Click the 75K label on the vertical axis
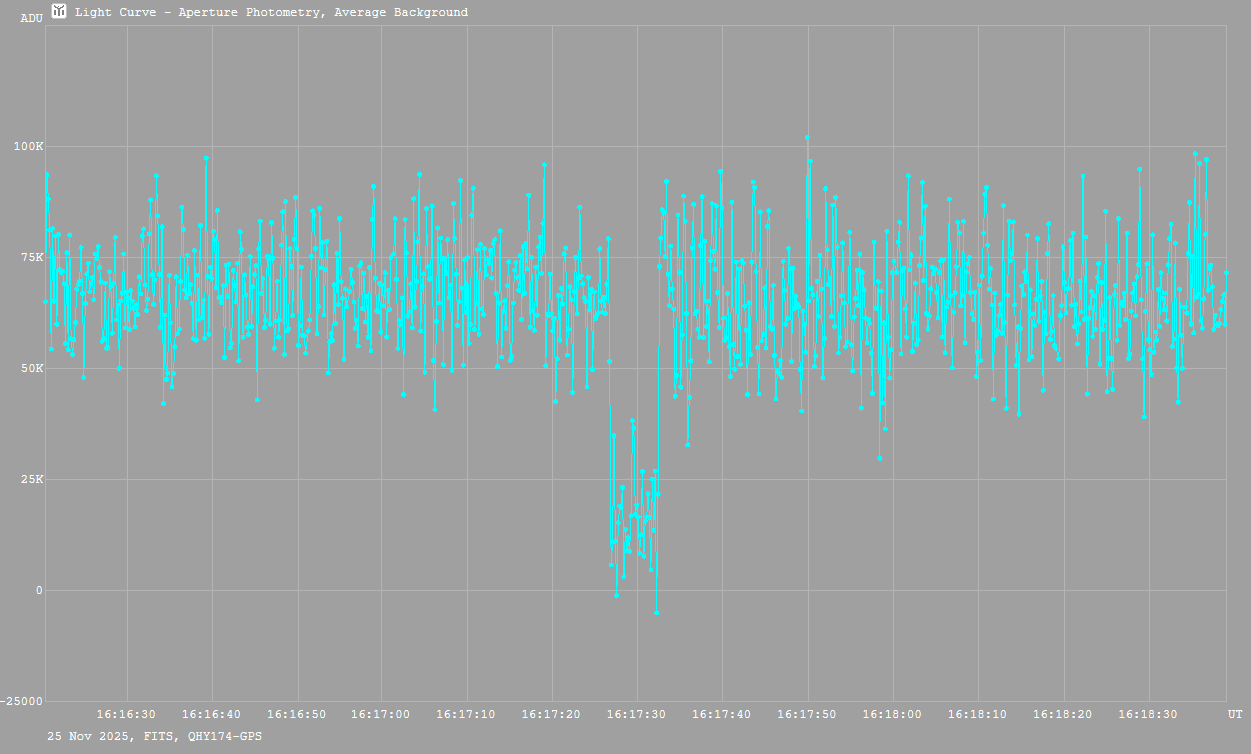Viewport: 1251px width, 754px height. (x=31, y=258)
